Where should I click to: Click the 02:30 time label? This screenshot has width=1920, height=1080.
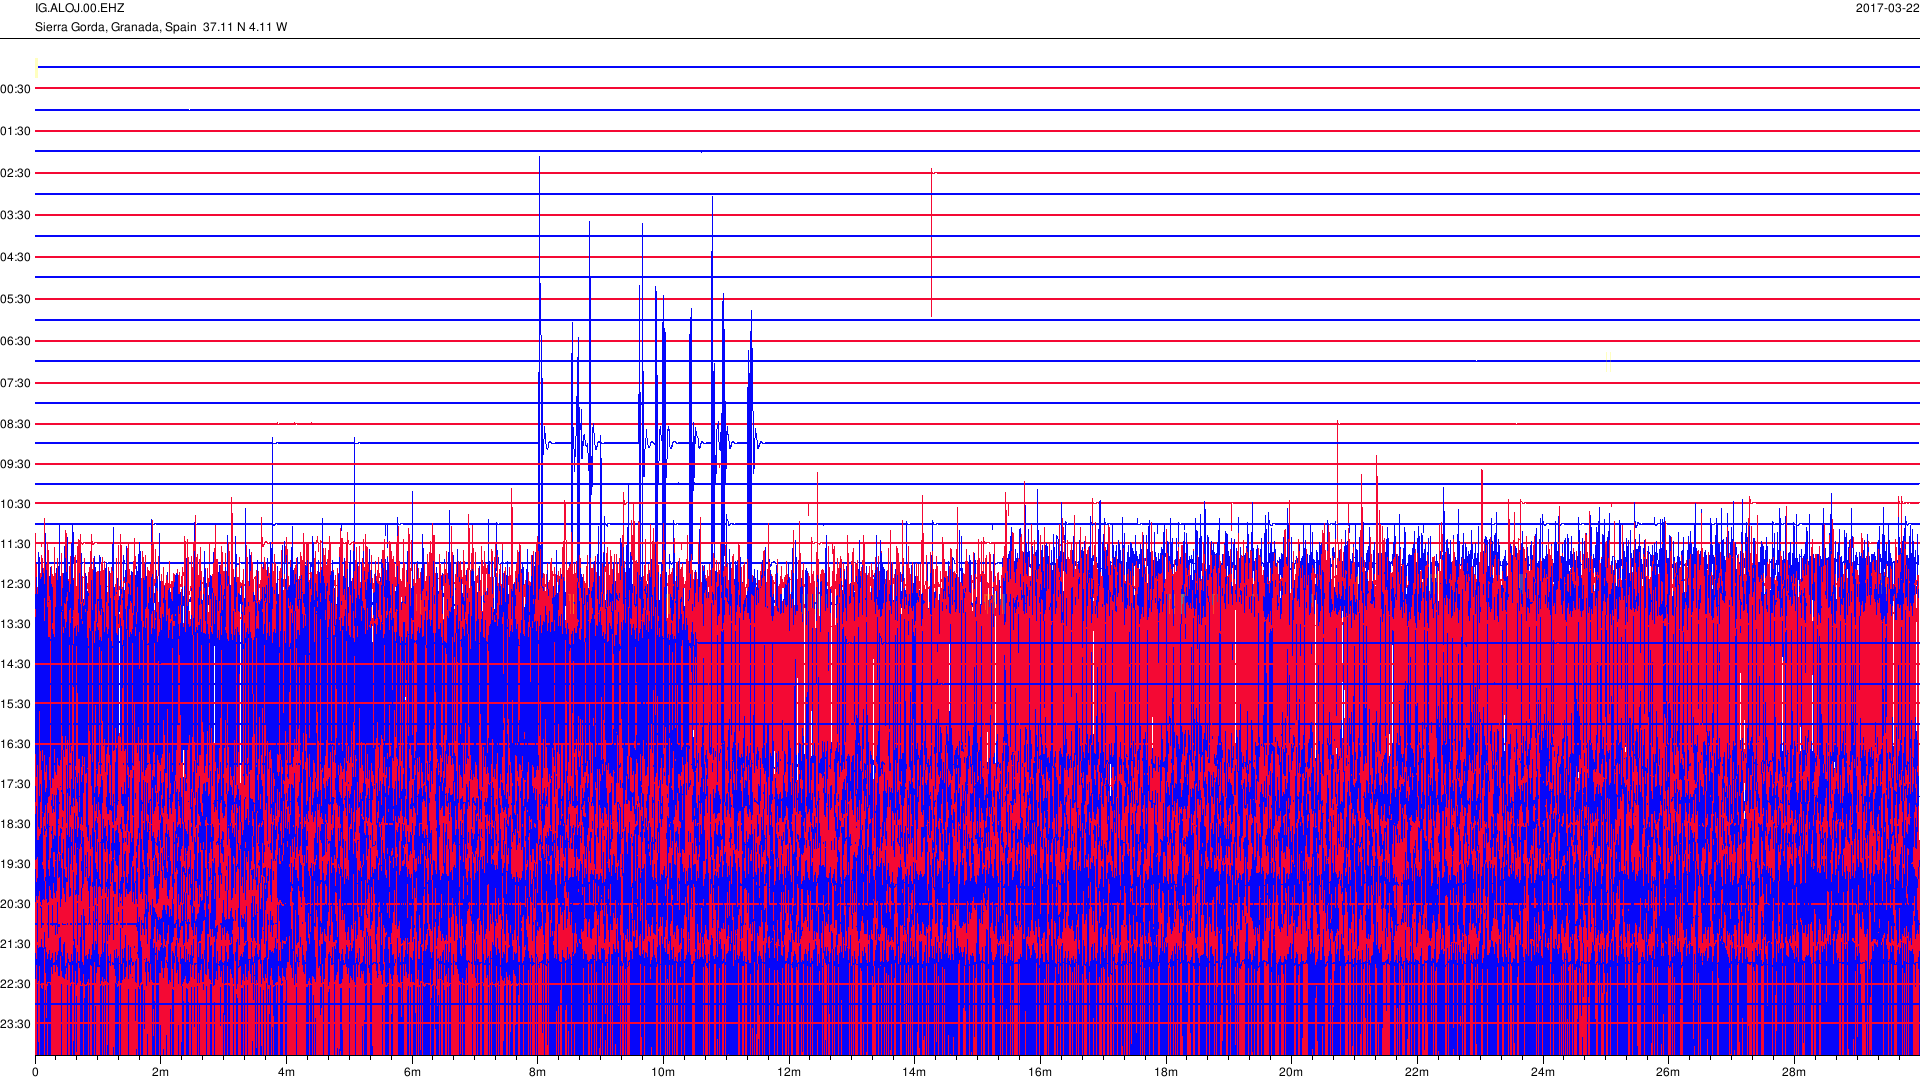pos(16,173)
